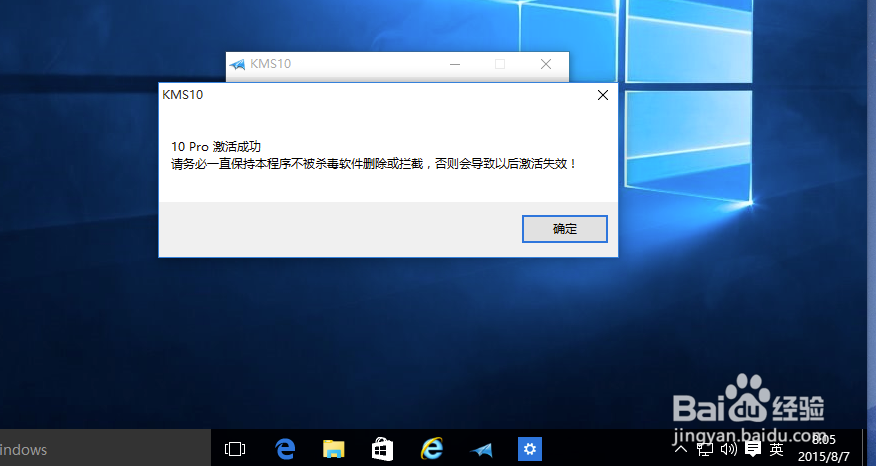
Task: Click the taskbar search box
Action: tap(105, 449)
